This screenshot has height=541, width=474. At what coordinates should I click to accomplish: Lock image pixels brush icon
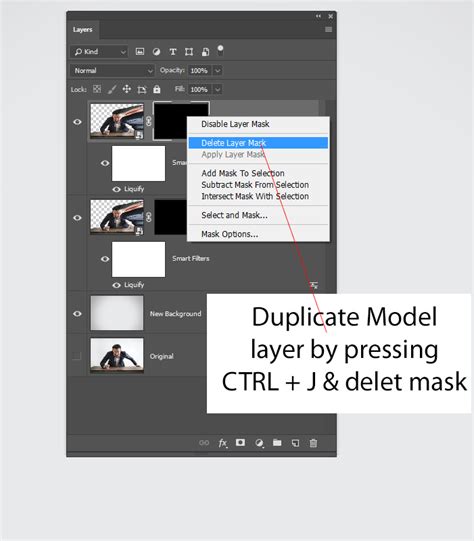[112, 89]
